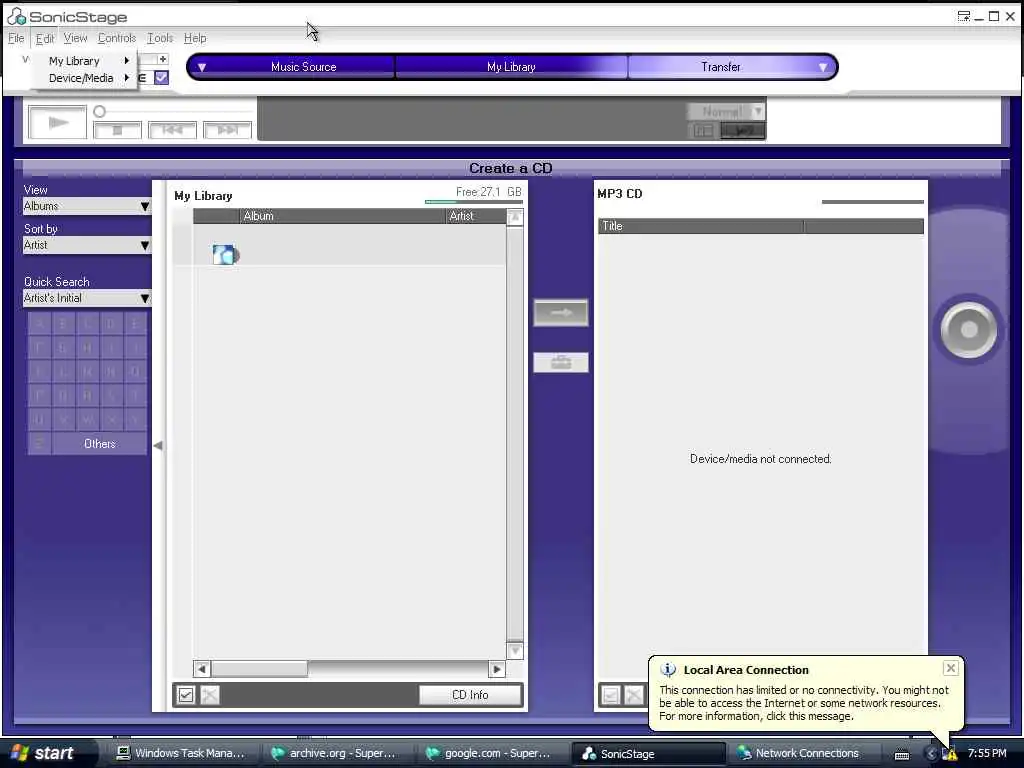Transfer selected album with the right-arrow button

pos(561,313)
